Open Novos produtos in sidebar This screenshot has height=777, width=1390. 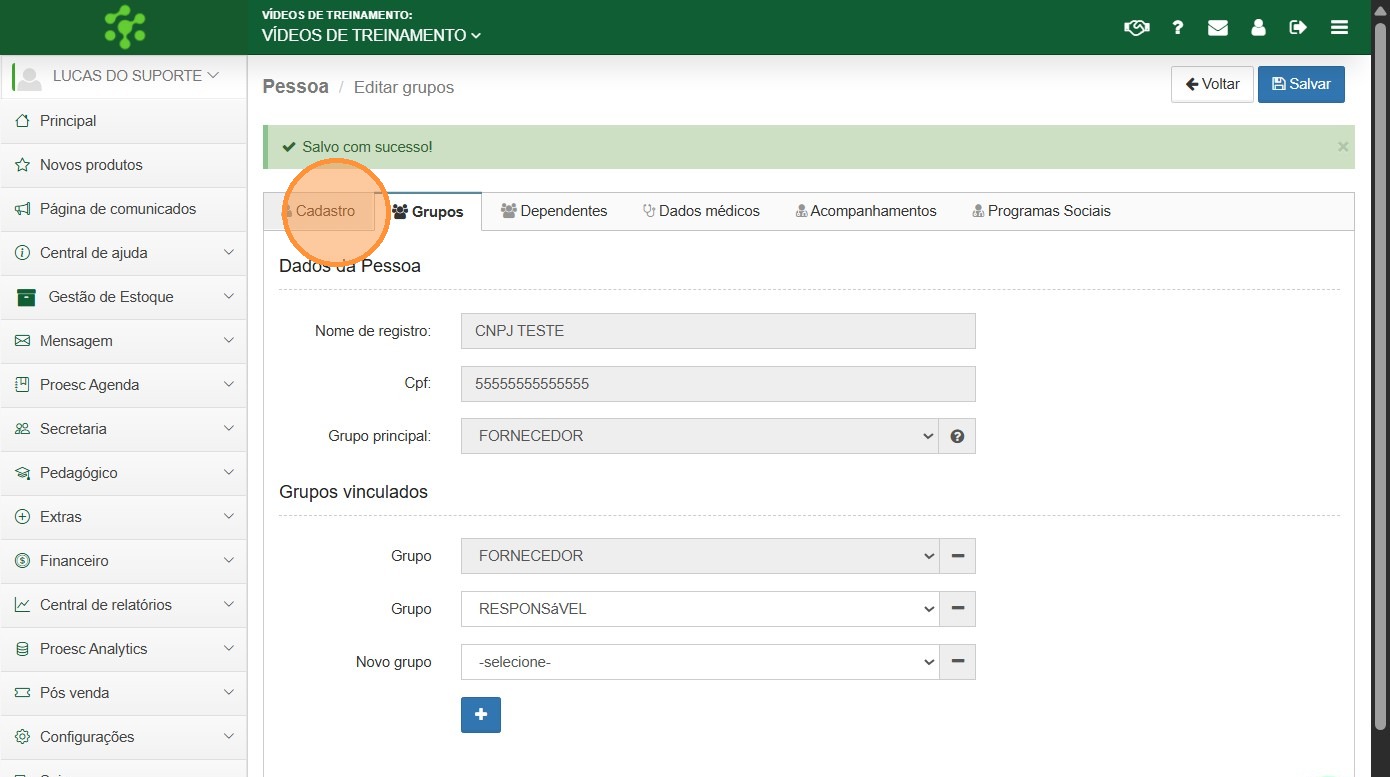pyautogui.click(x=91, y=165)
